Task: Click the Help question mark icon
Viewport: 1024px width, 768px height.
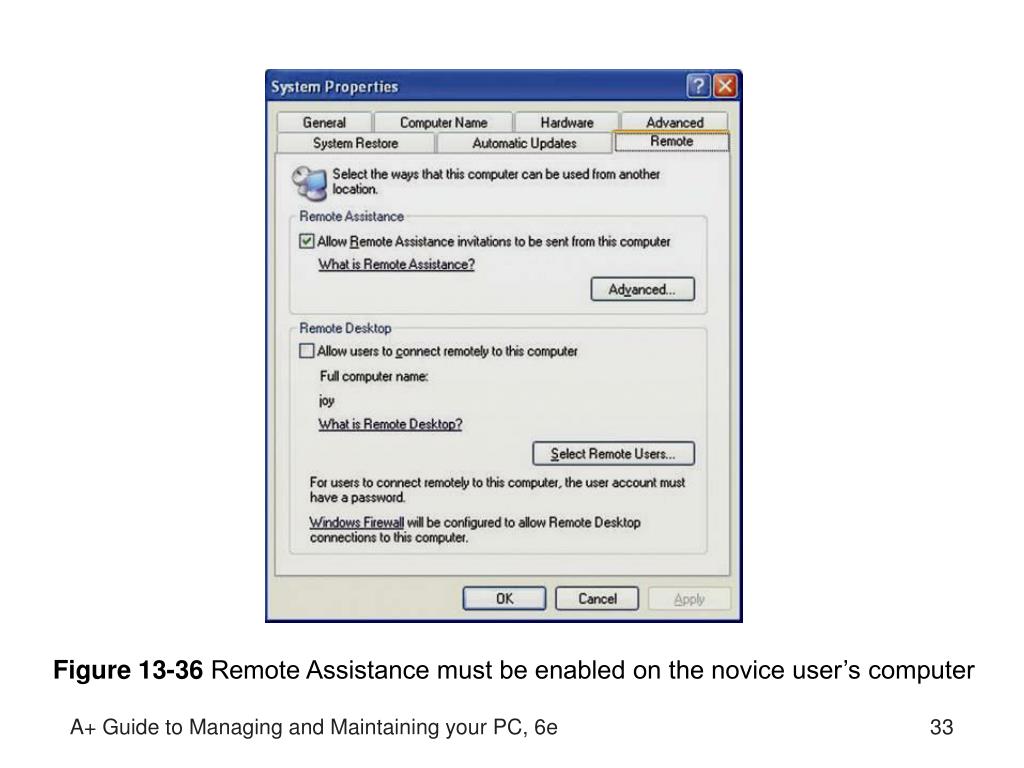Action: click(698, 86)
